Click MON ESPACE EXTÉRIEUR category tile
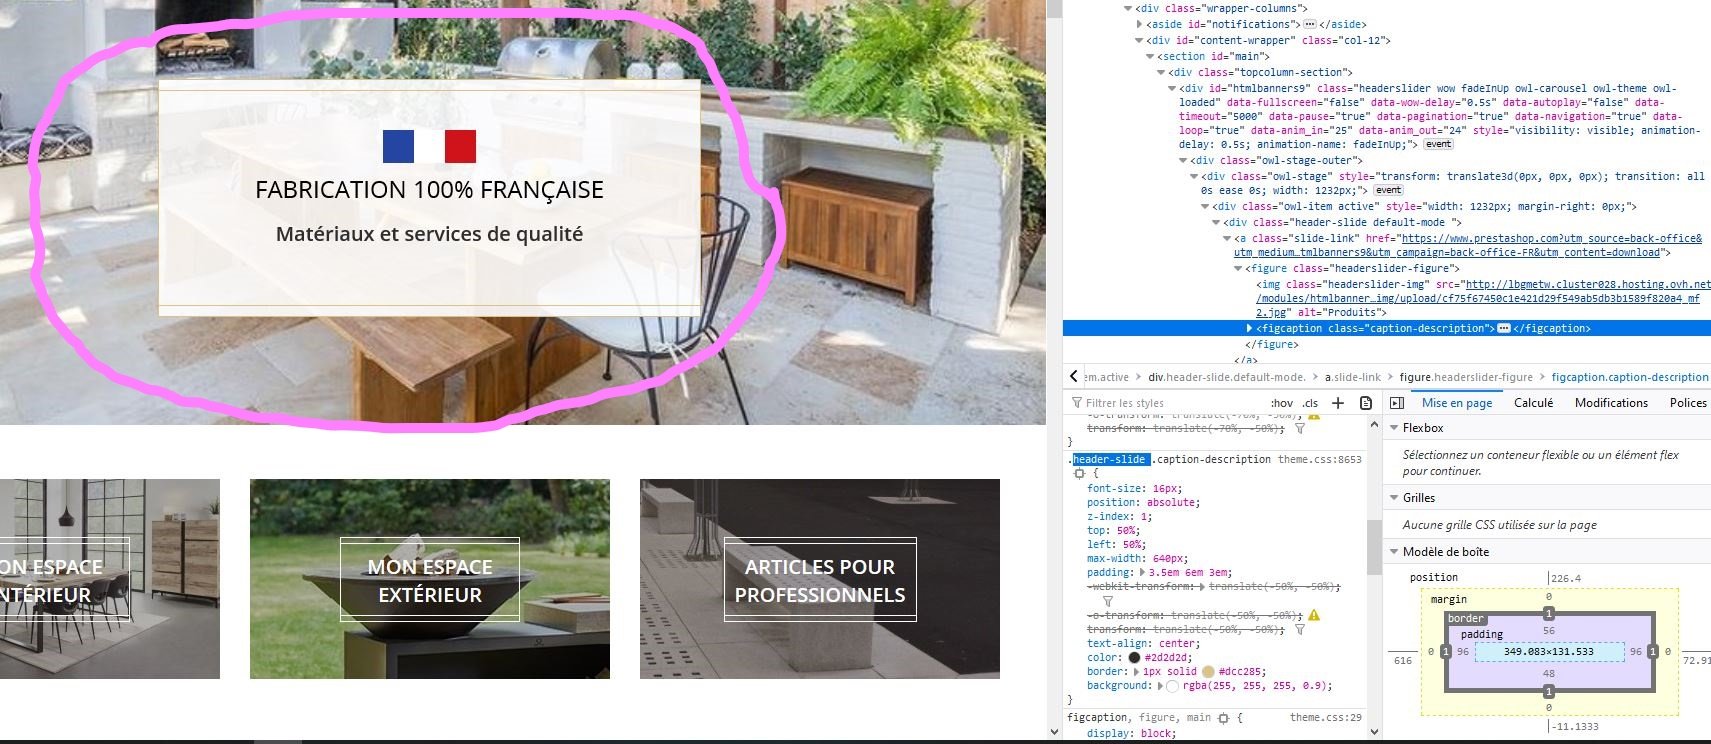The image size is (1711, 744). coord(430,579)
